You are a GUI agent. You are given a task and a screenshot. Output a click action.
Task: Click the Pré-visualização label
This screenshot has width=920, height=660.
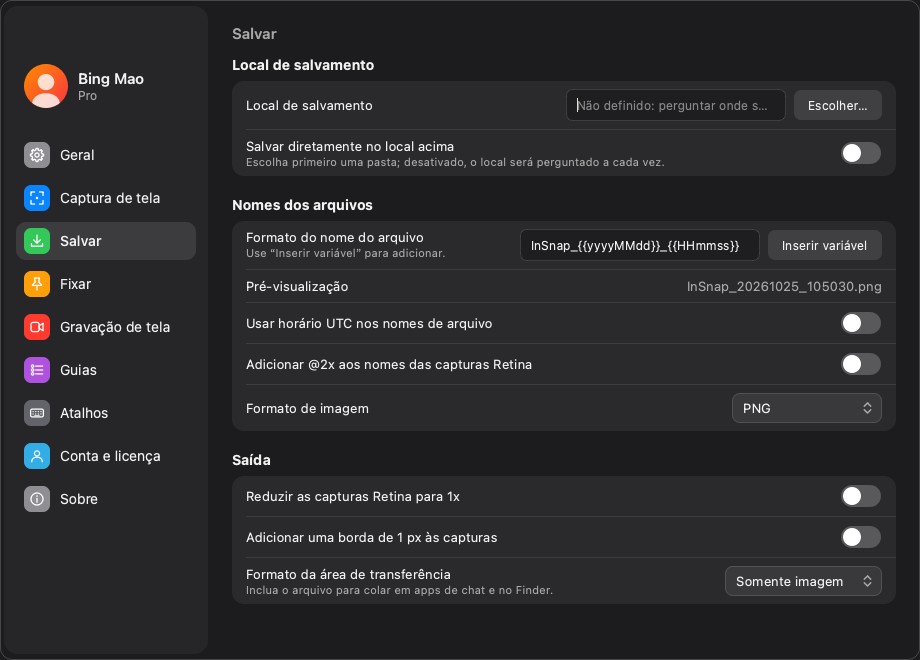(x=297, y=287)
